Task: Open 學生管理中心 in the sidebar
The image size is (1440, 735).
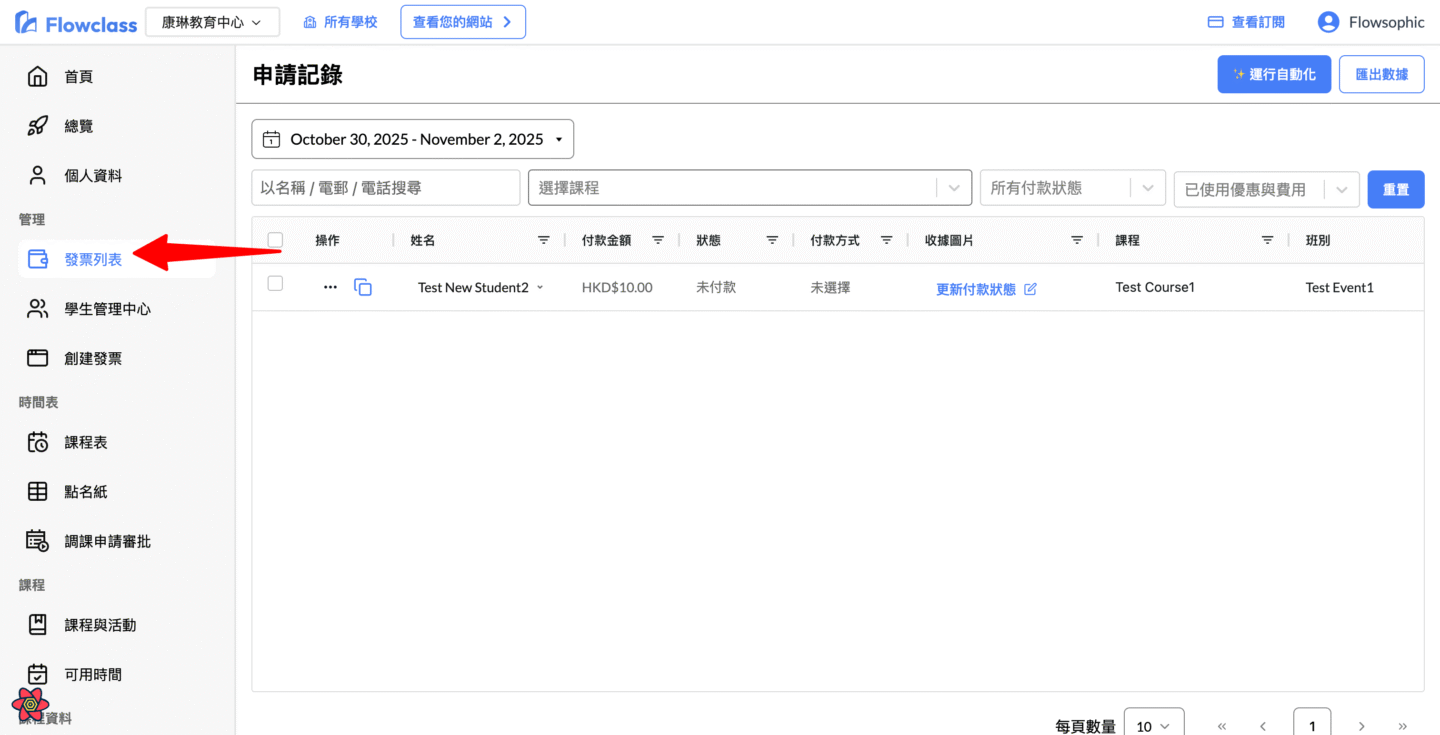Action: pyautogui.click(x=107, y=309)
